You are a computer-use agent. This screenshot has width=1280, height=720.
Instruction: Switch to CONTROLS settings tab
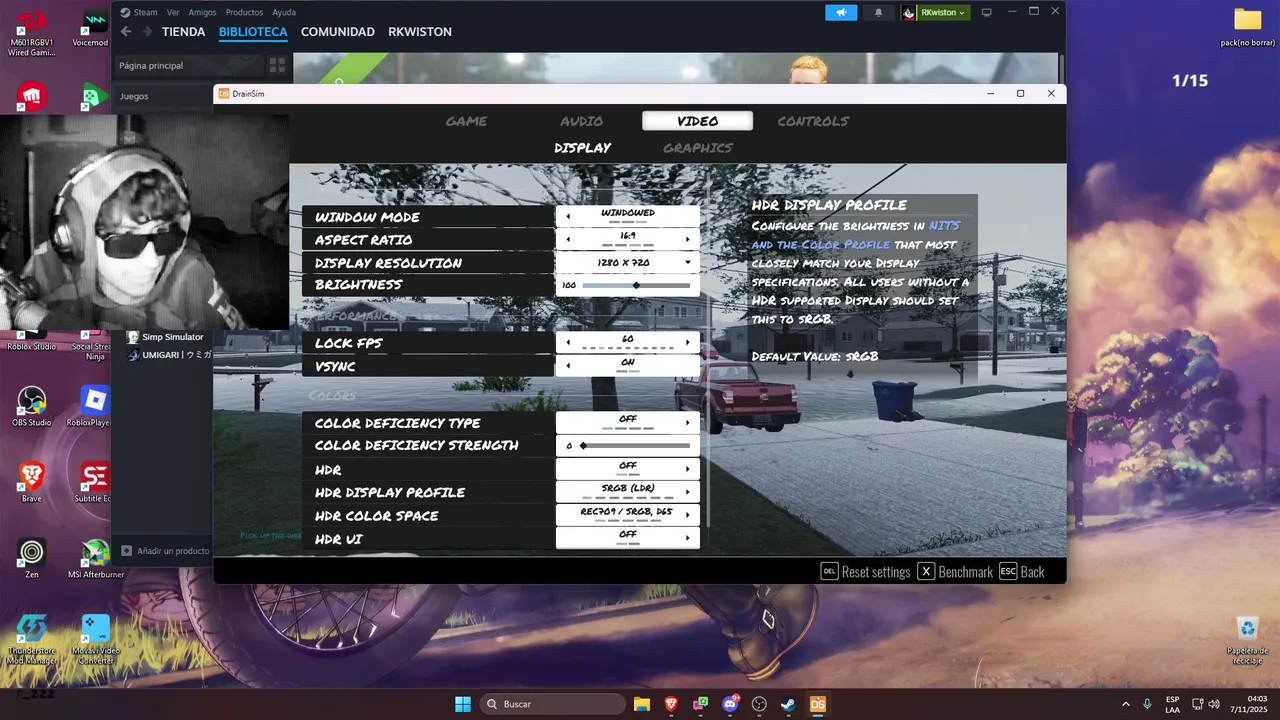pos(813,121)
